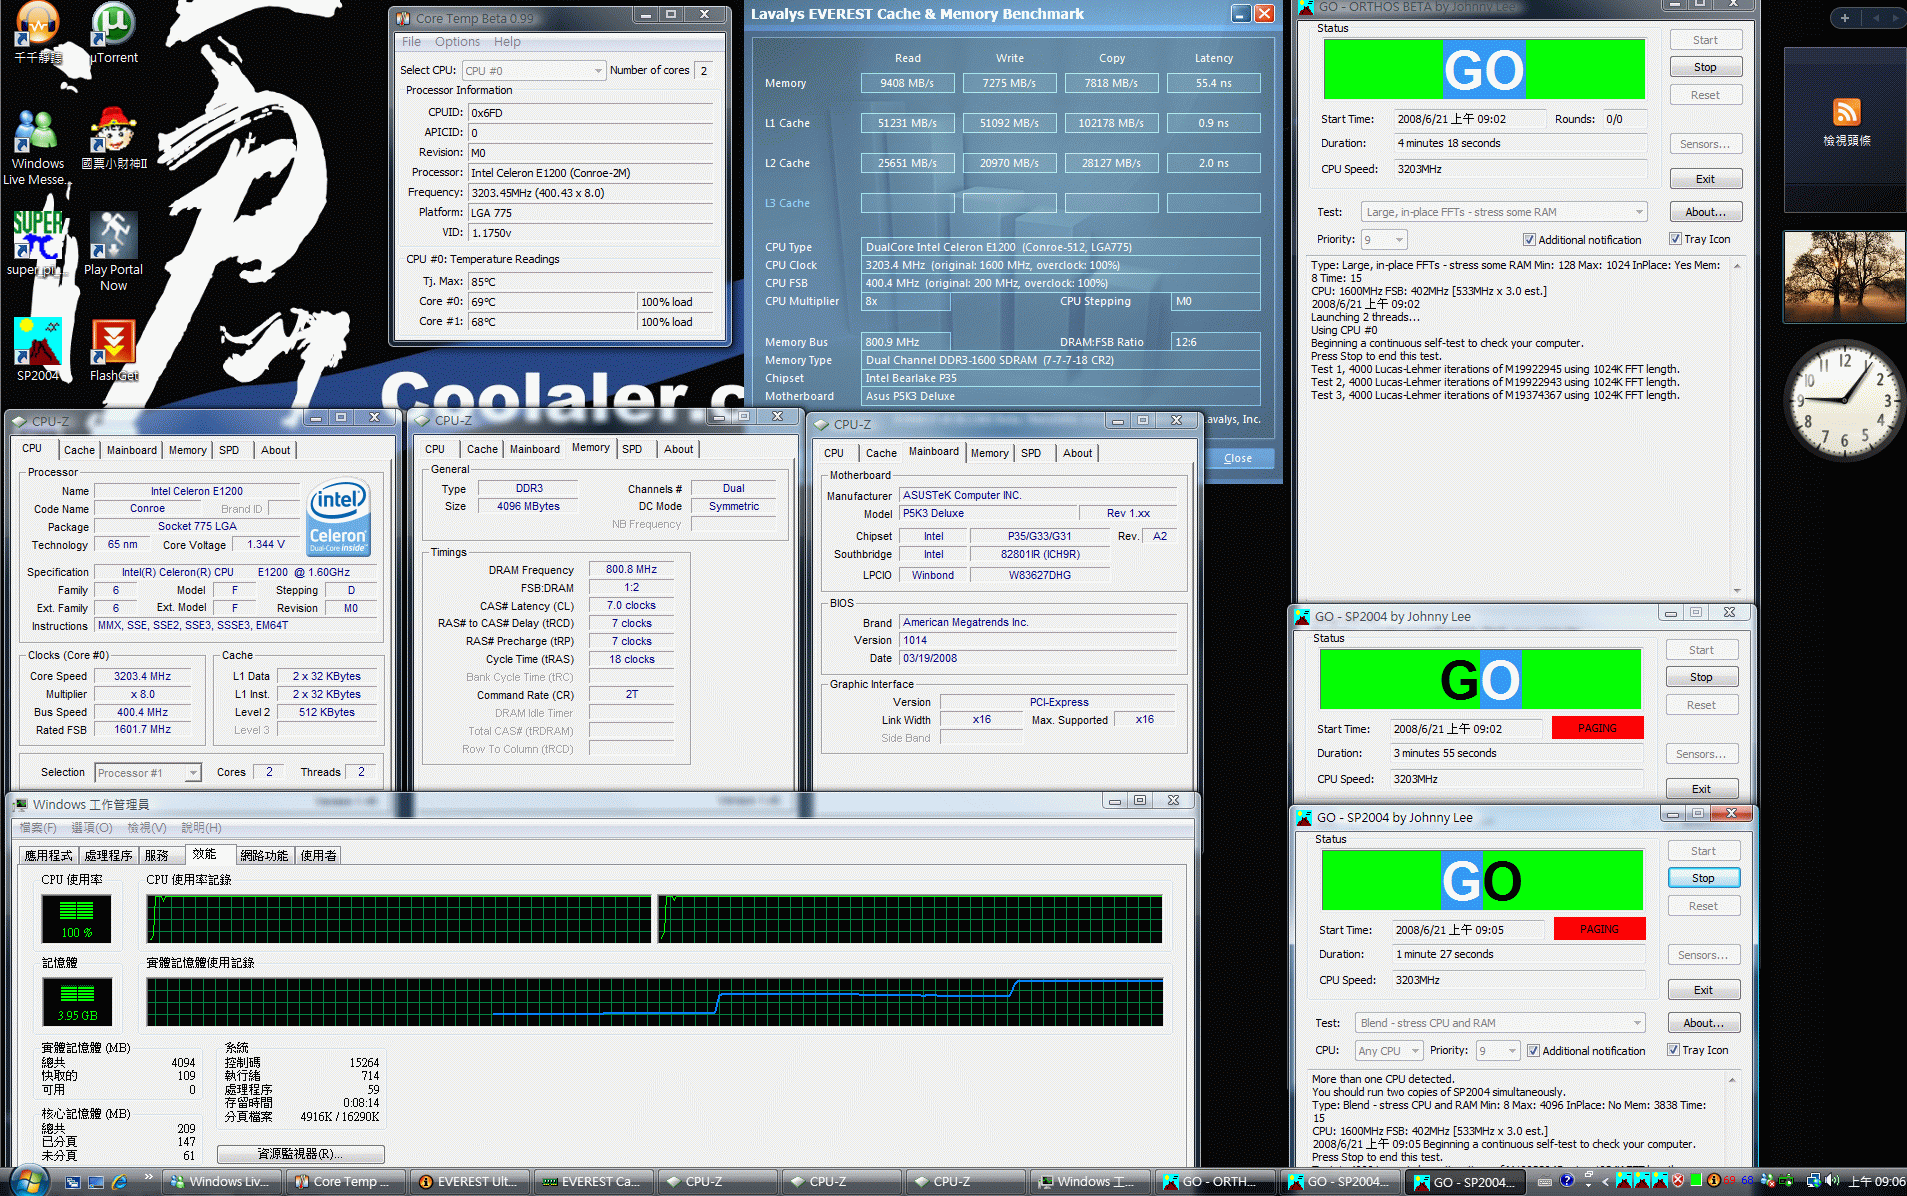Toggle Additional notification in bottom SP2004 window

tap(1532, 1051)
